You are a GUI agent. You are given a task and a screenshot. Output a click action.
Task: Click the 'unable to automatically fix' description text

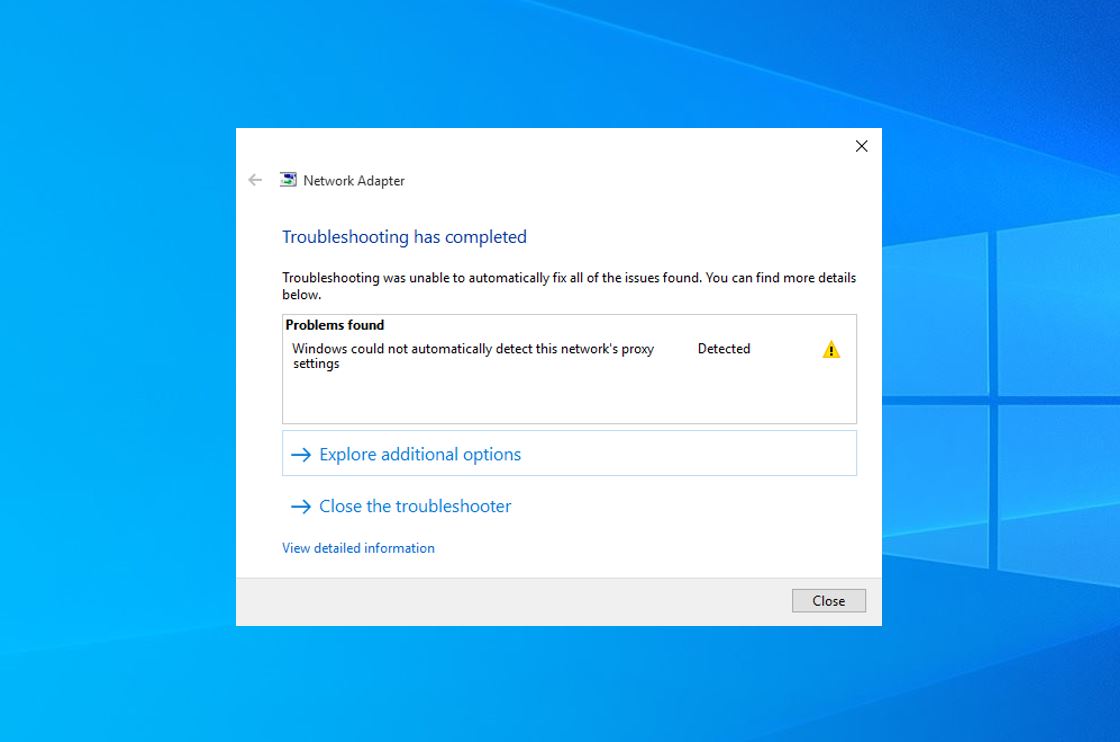pos(569,286)
